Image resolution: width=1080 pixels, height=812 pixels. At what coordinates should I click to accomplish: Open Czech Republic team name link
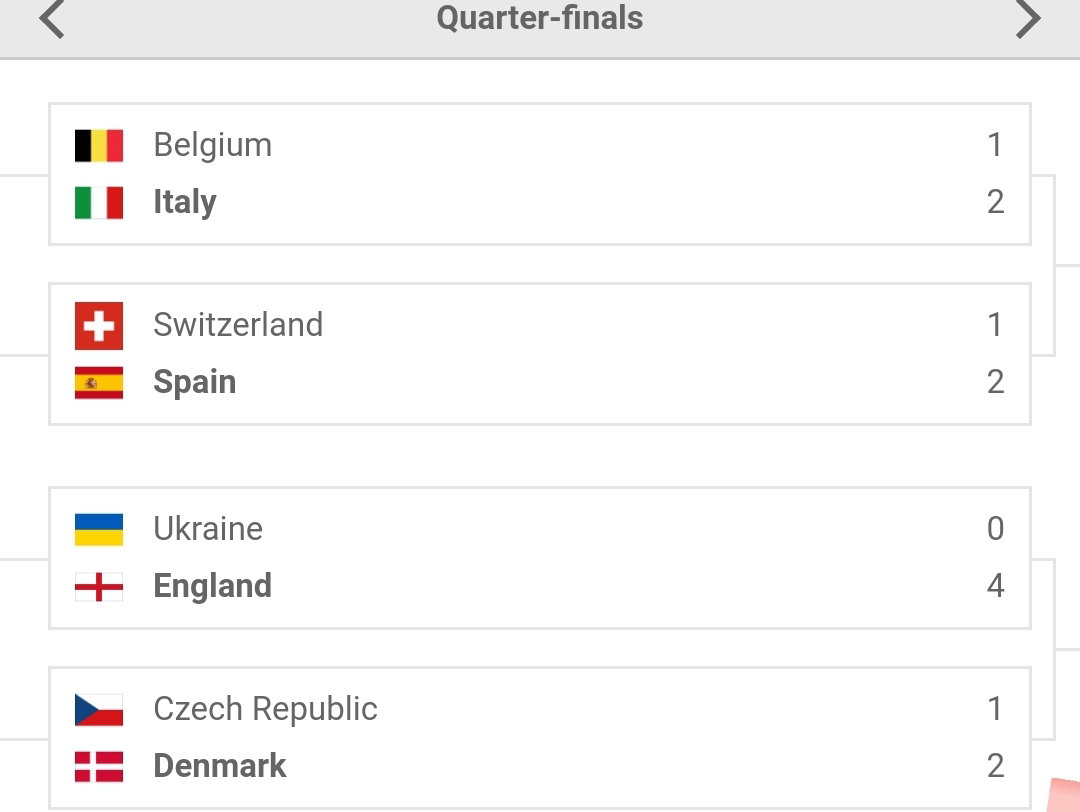(266, 709)
